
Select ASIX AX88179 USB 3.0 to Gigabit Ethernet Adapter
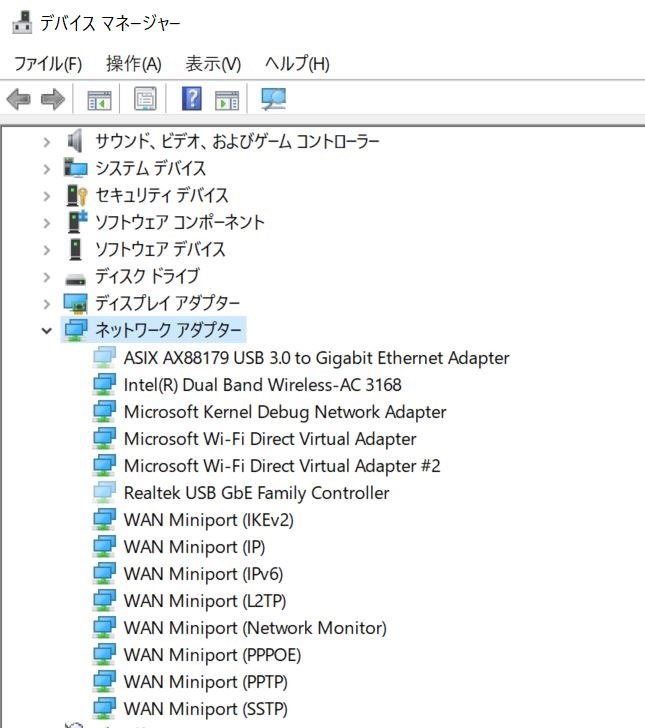coord(317,358)
